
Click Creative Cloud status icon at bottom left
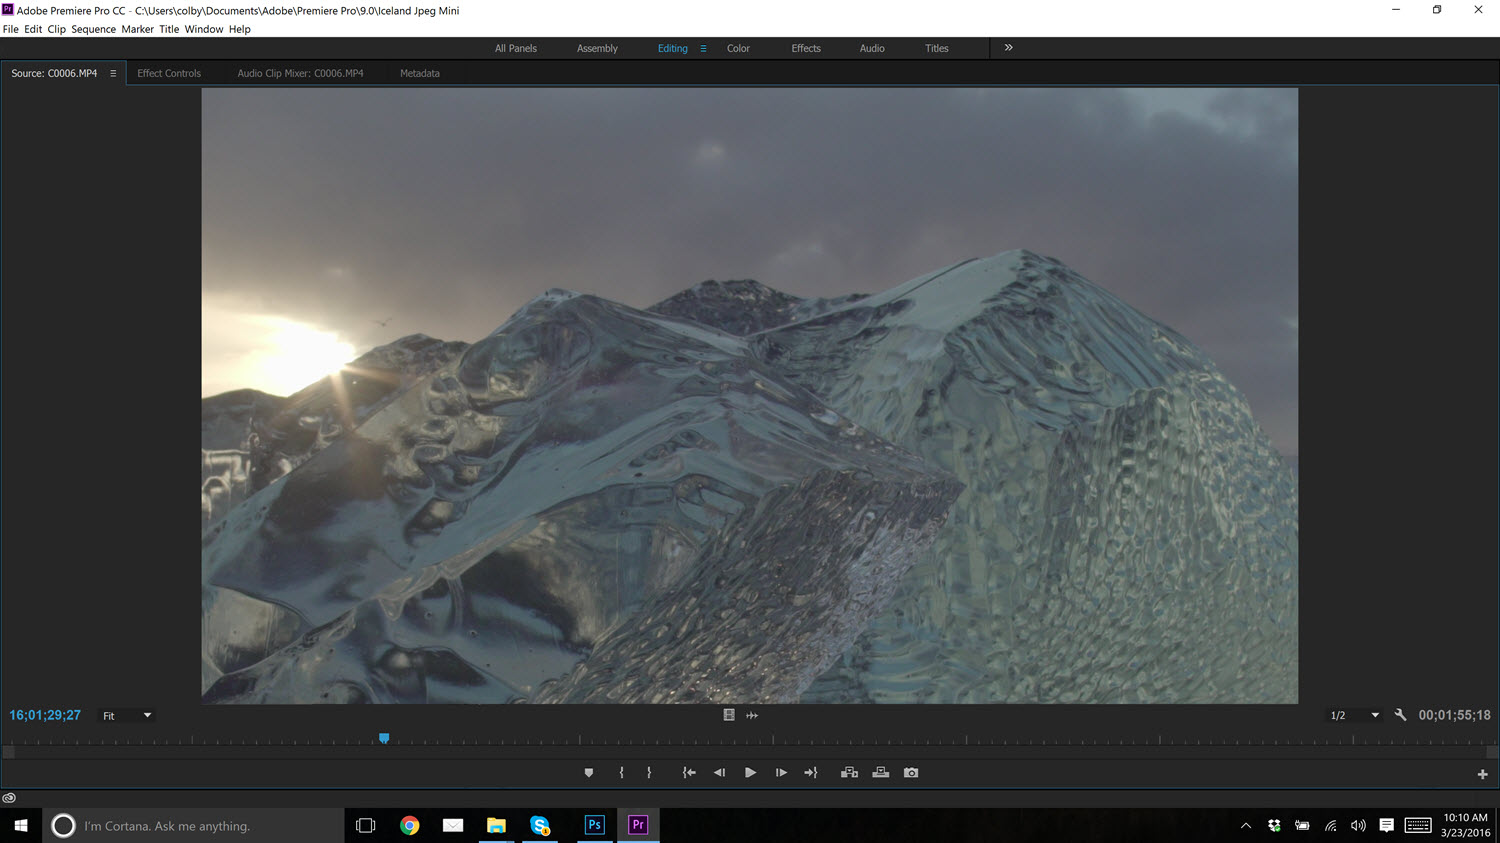9,798
